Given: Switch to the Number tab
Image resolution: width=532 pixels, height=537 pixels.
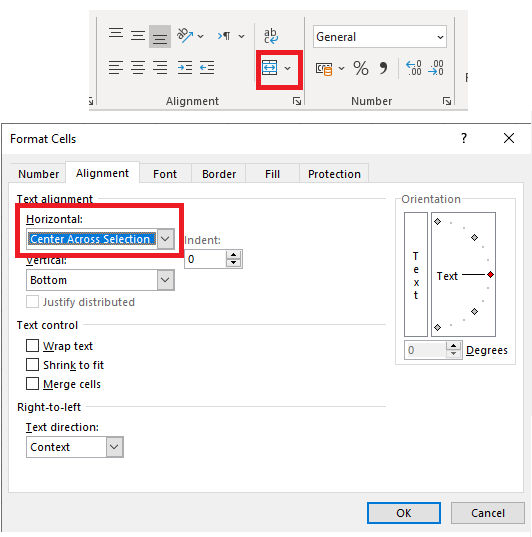Looking at the screenshot, I should tap(38, 174).
